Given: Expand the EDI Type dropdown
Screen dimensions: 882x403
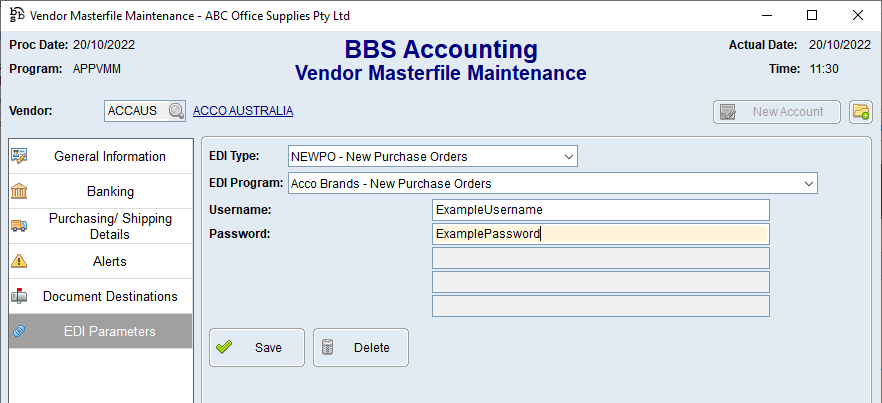Looking at the screenshot, I should coord(568,157).
